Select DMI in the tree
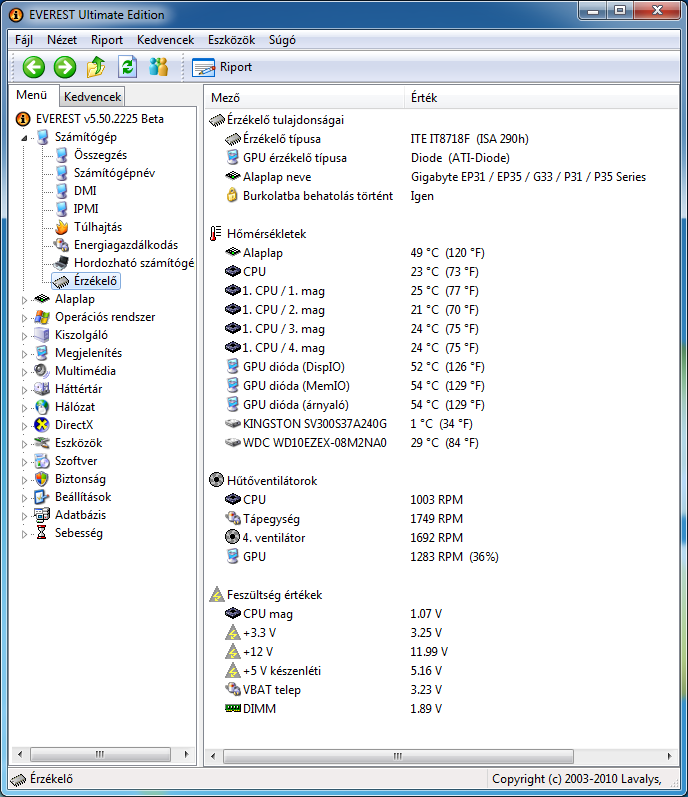 pyautogui.click(x=85, y=191)
